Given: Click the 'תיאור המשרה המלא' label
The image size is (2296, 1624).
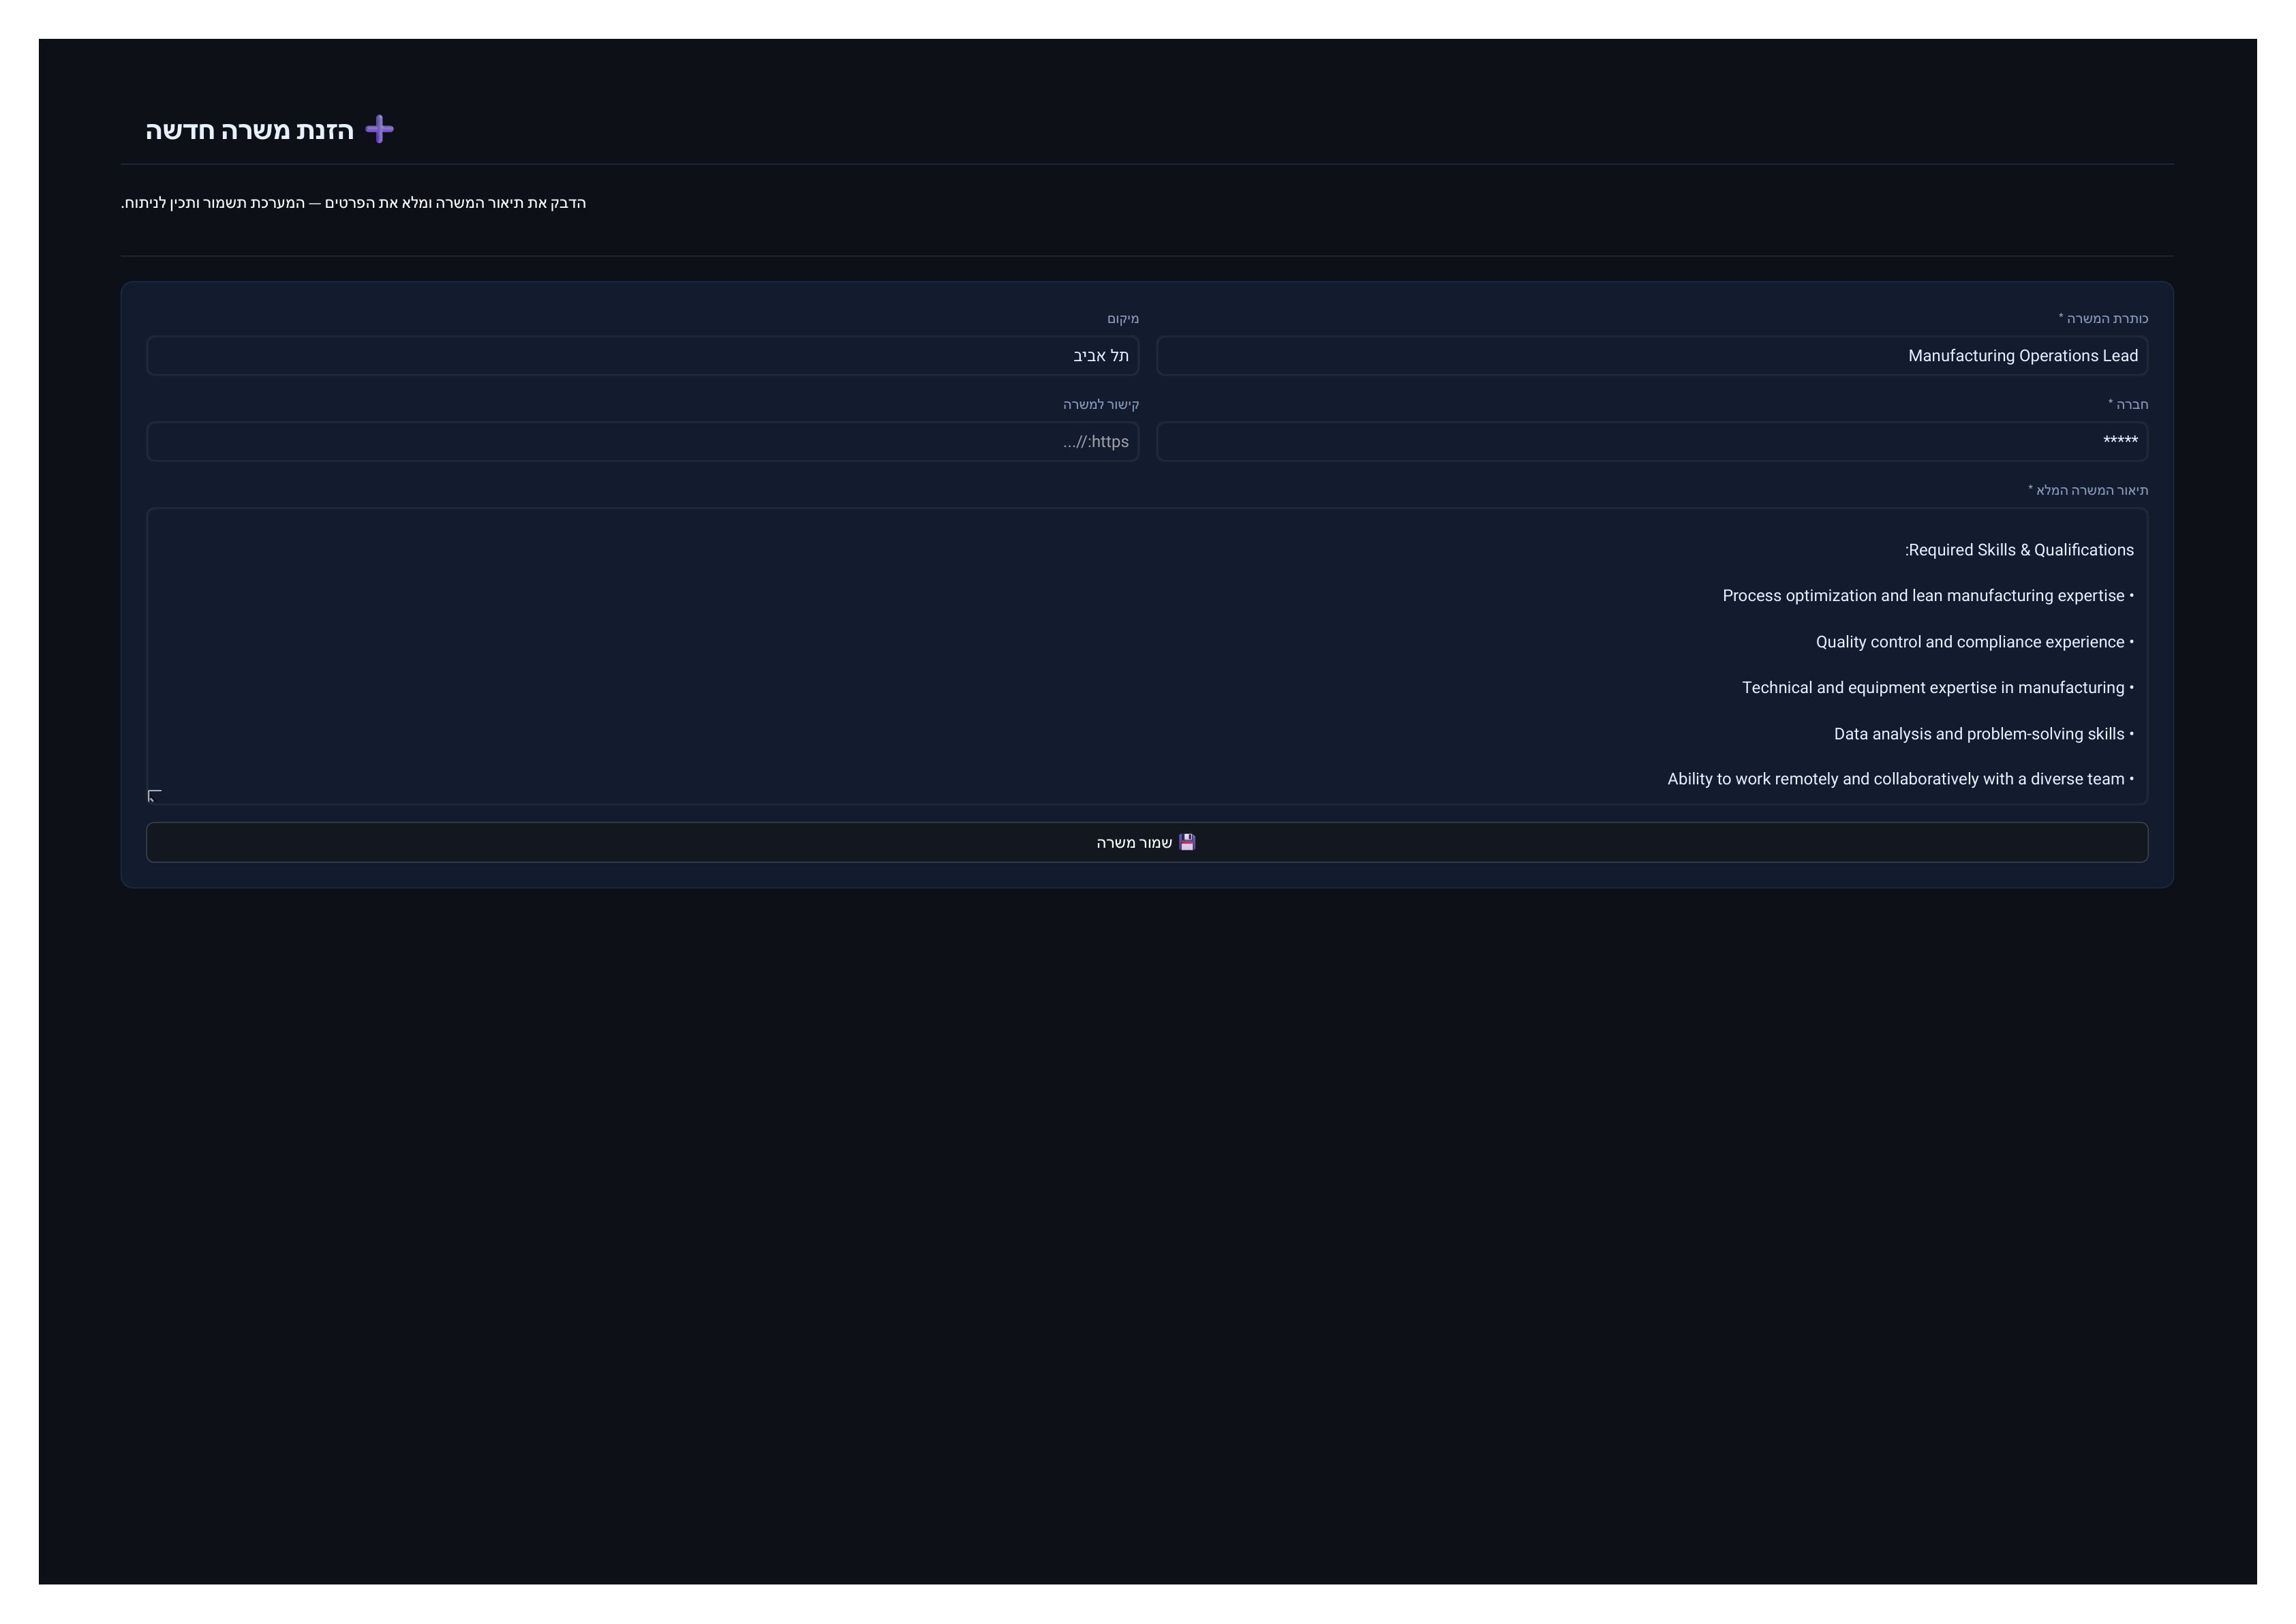Looking at the screenshot, I should point(2088,490).
